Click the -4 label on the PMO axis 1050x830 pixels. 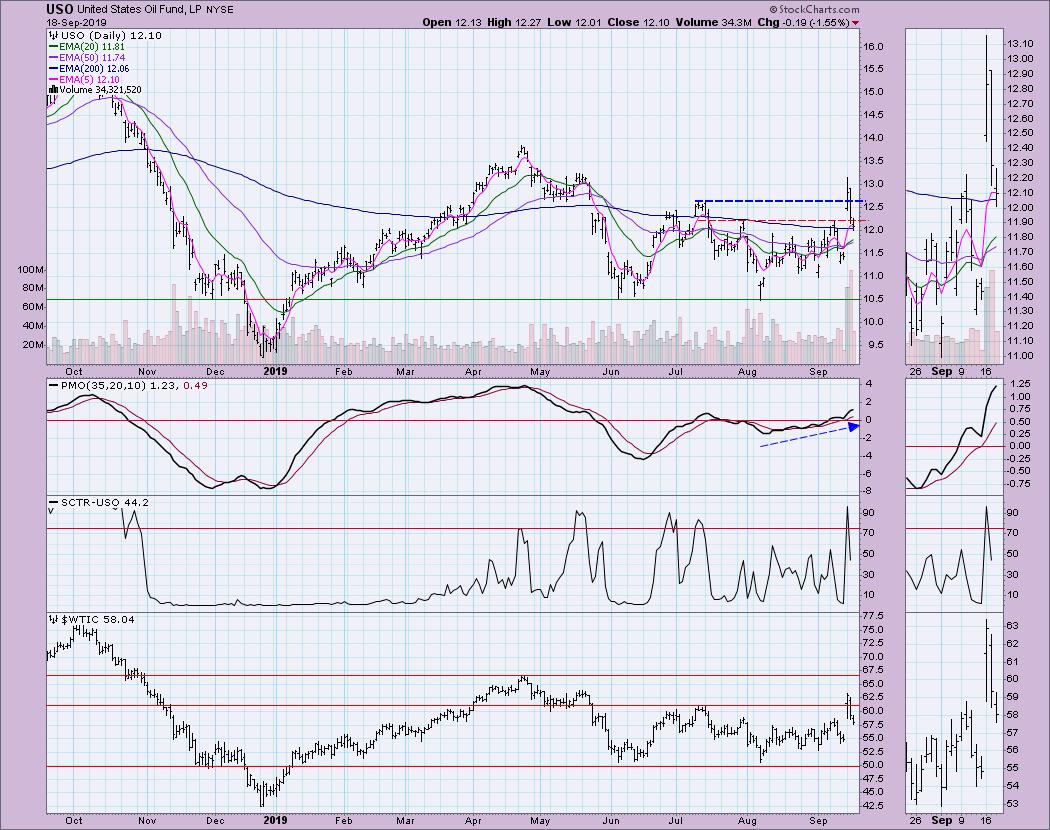coord(869,456)
